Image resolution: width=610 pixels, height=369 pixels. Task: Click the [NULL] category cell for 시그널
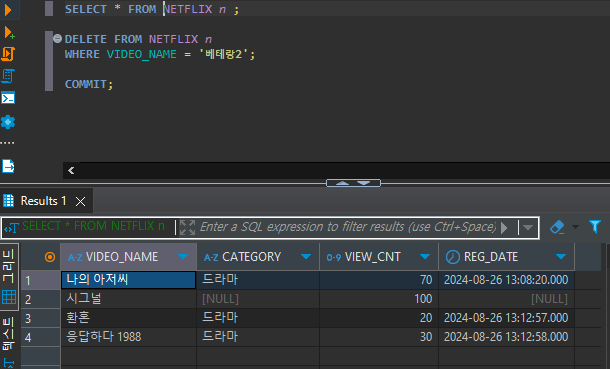pyautogui.click(x=258, y=299)
